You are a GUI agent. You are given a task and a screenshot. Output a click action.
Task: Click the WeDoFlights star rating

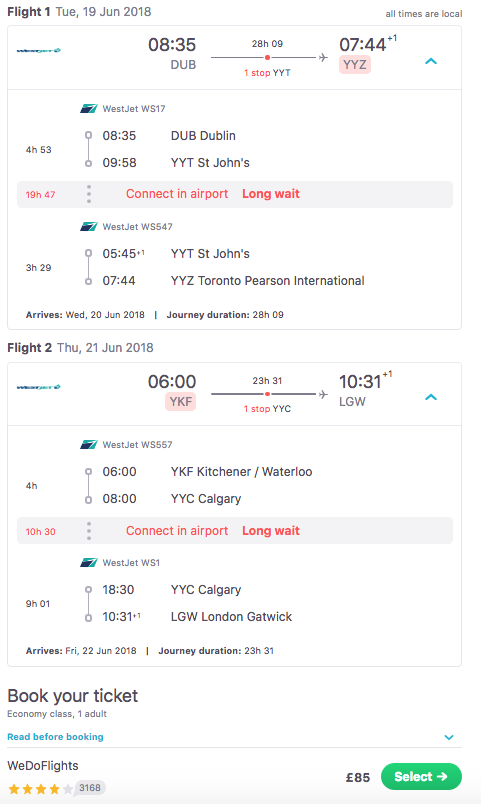41,789
